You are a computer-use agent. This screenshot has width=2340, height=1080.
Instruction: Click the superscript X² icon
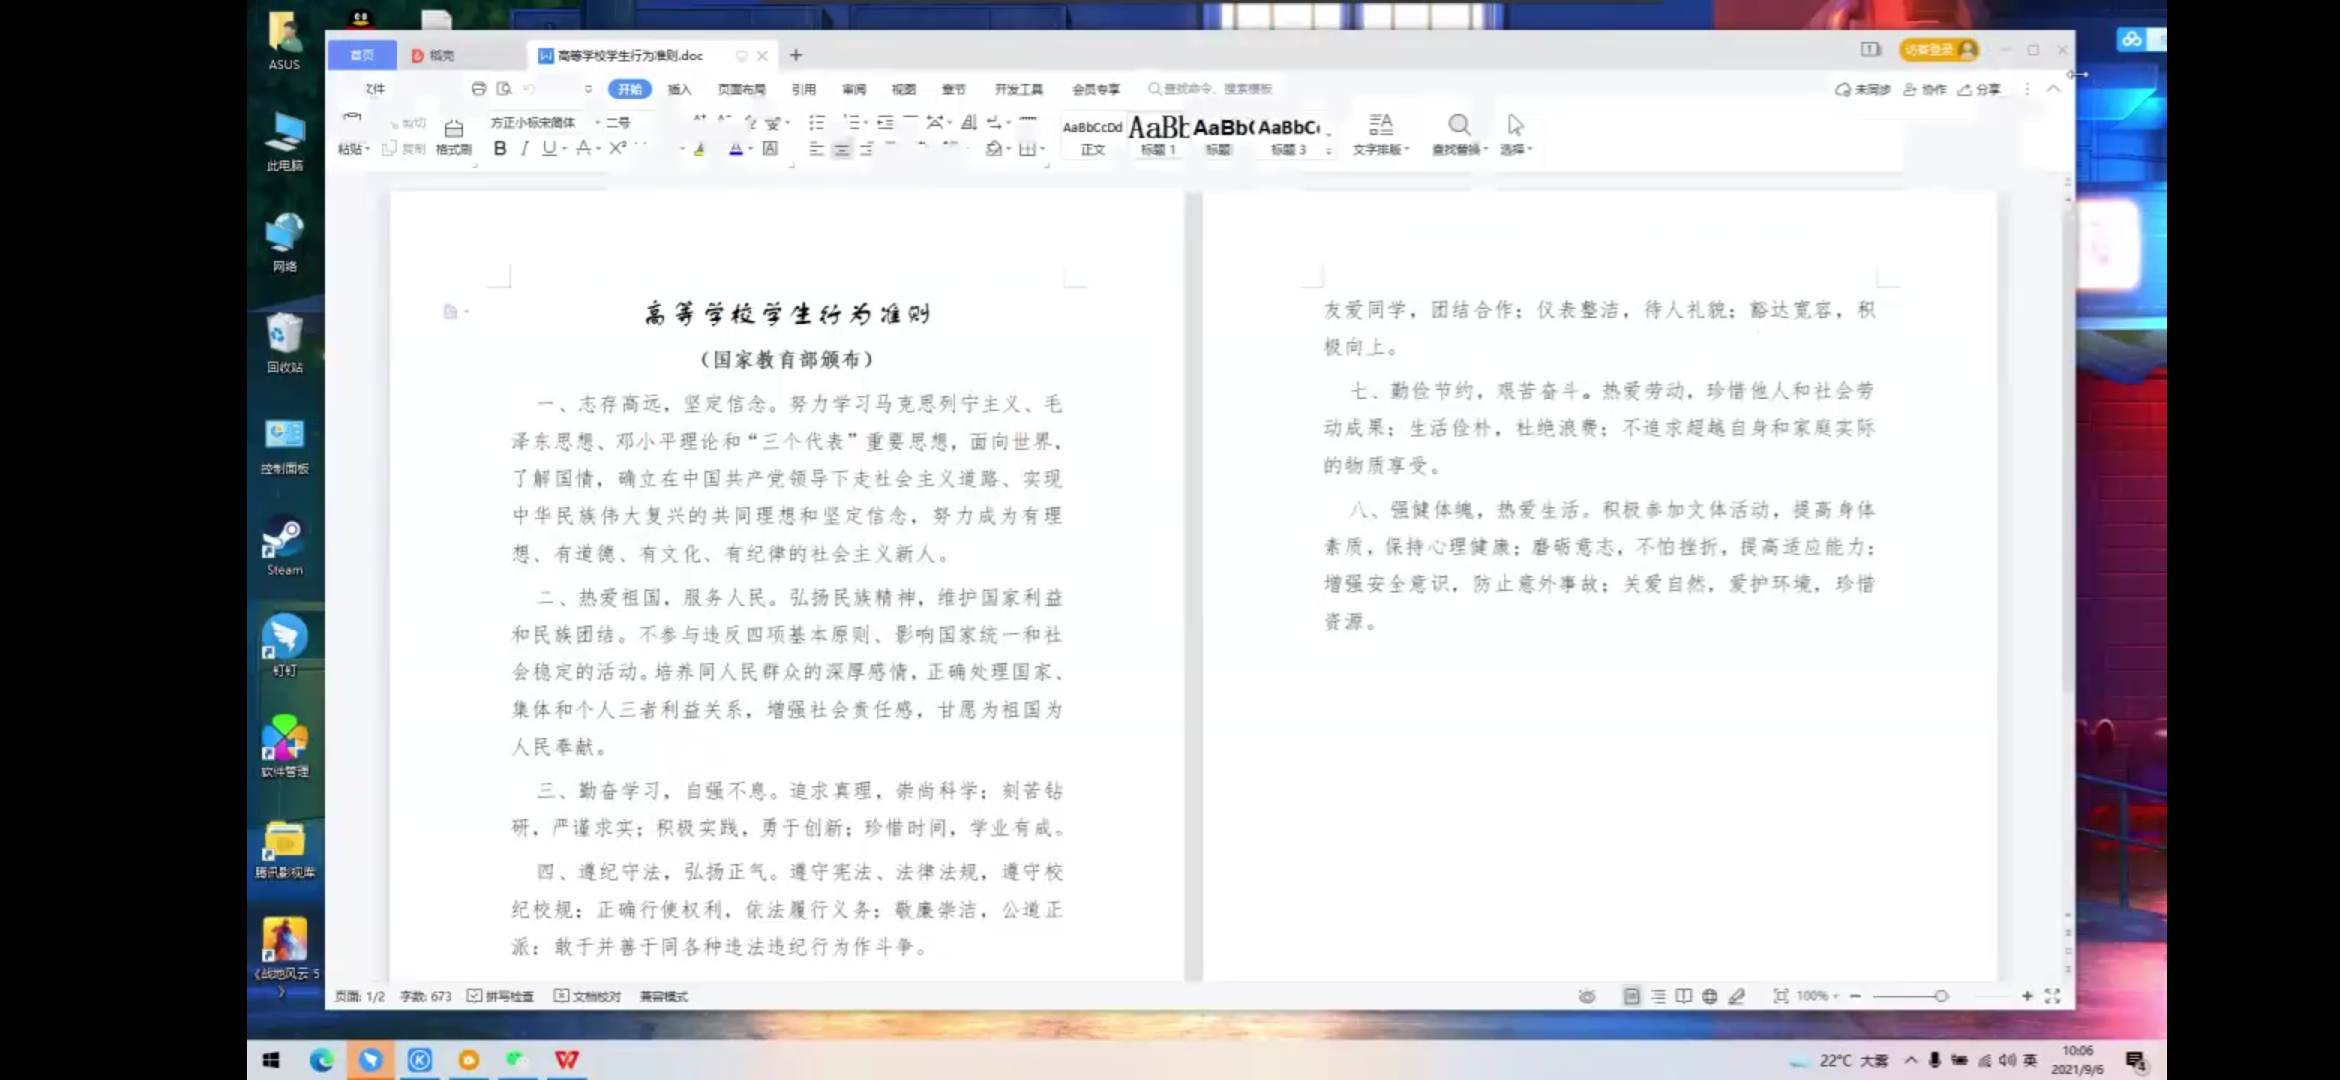pos(618,148)
